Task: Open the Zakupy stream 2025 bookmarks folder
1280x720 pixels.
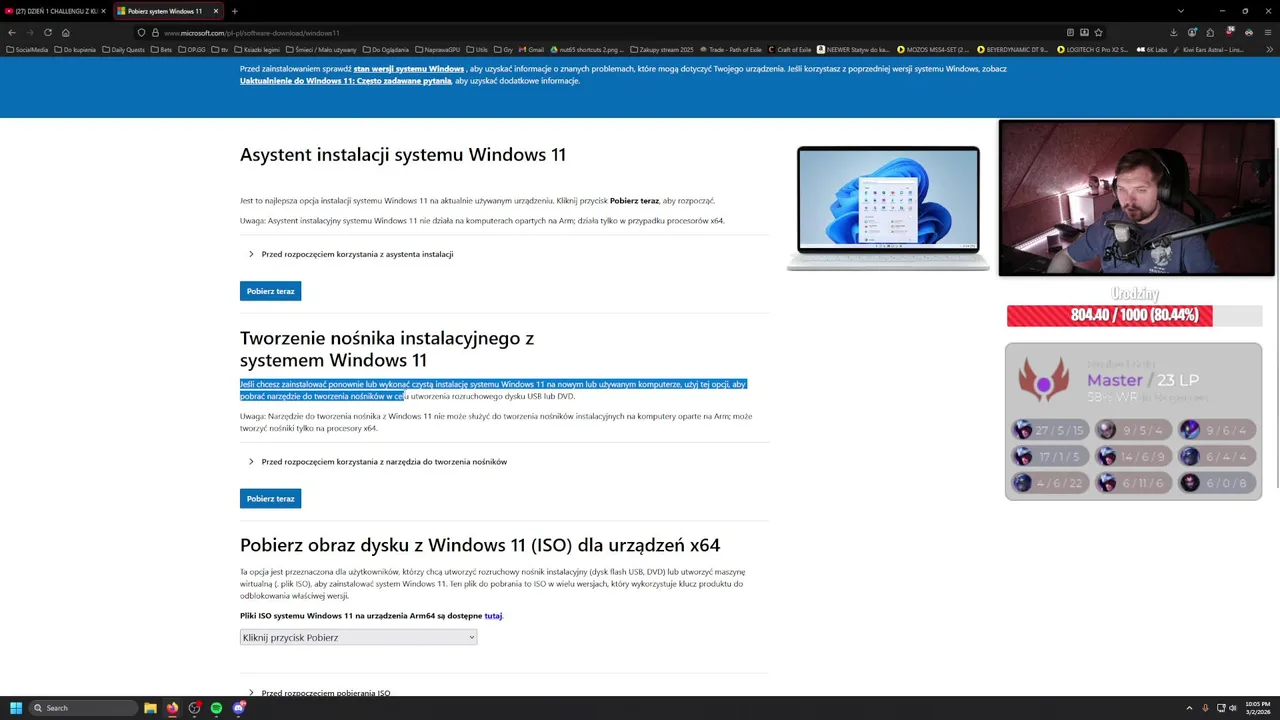Action: point(662,49)
